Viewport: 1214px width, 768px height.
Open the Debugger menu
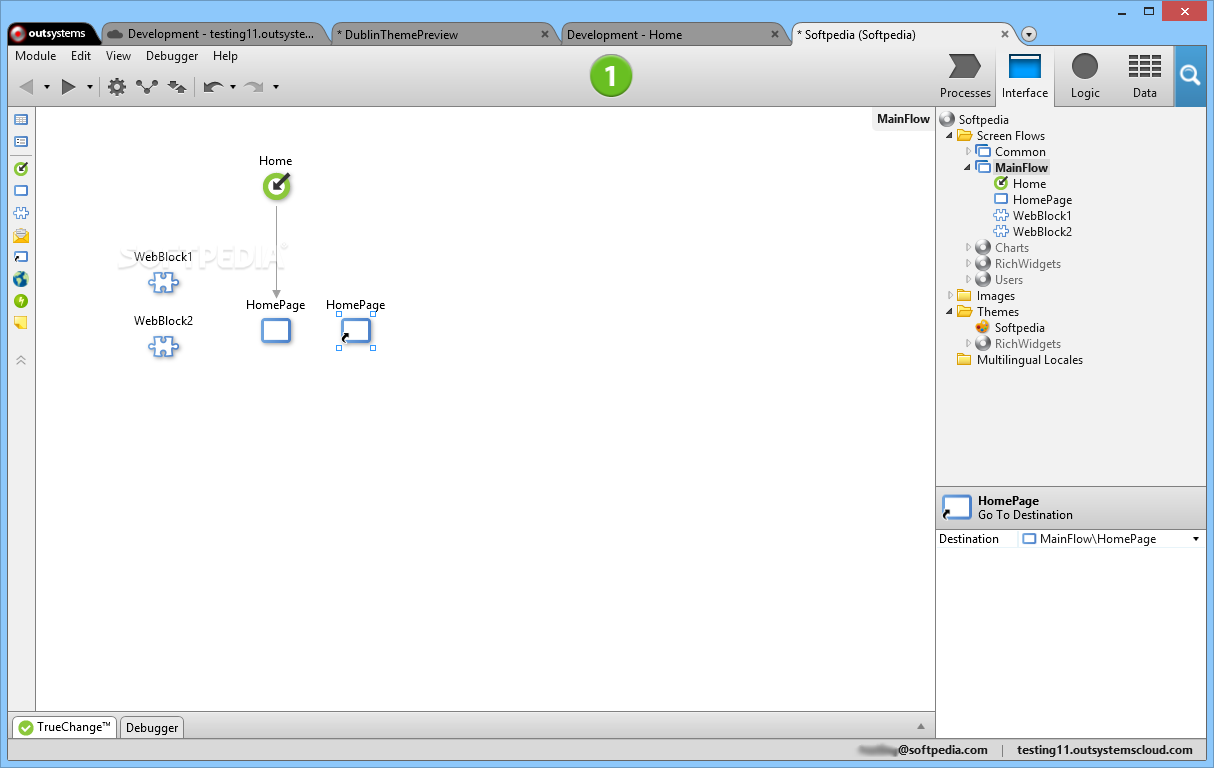(x=172, y=56)
